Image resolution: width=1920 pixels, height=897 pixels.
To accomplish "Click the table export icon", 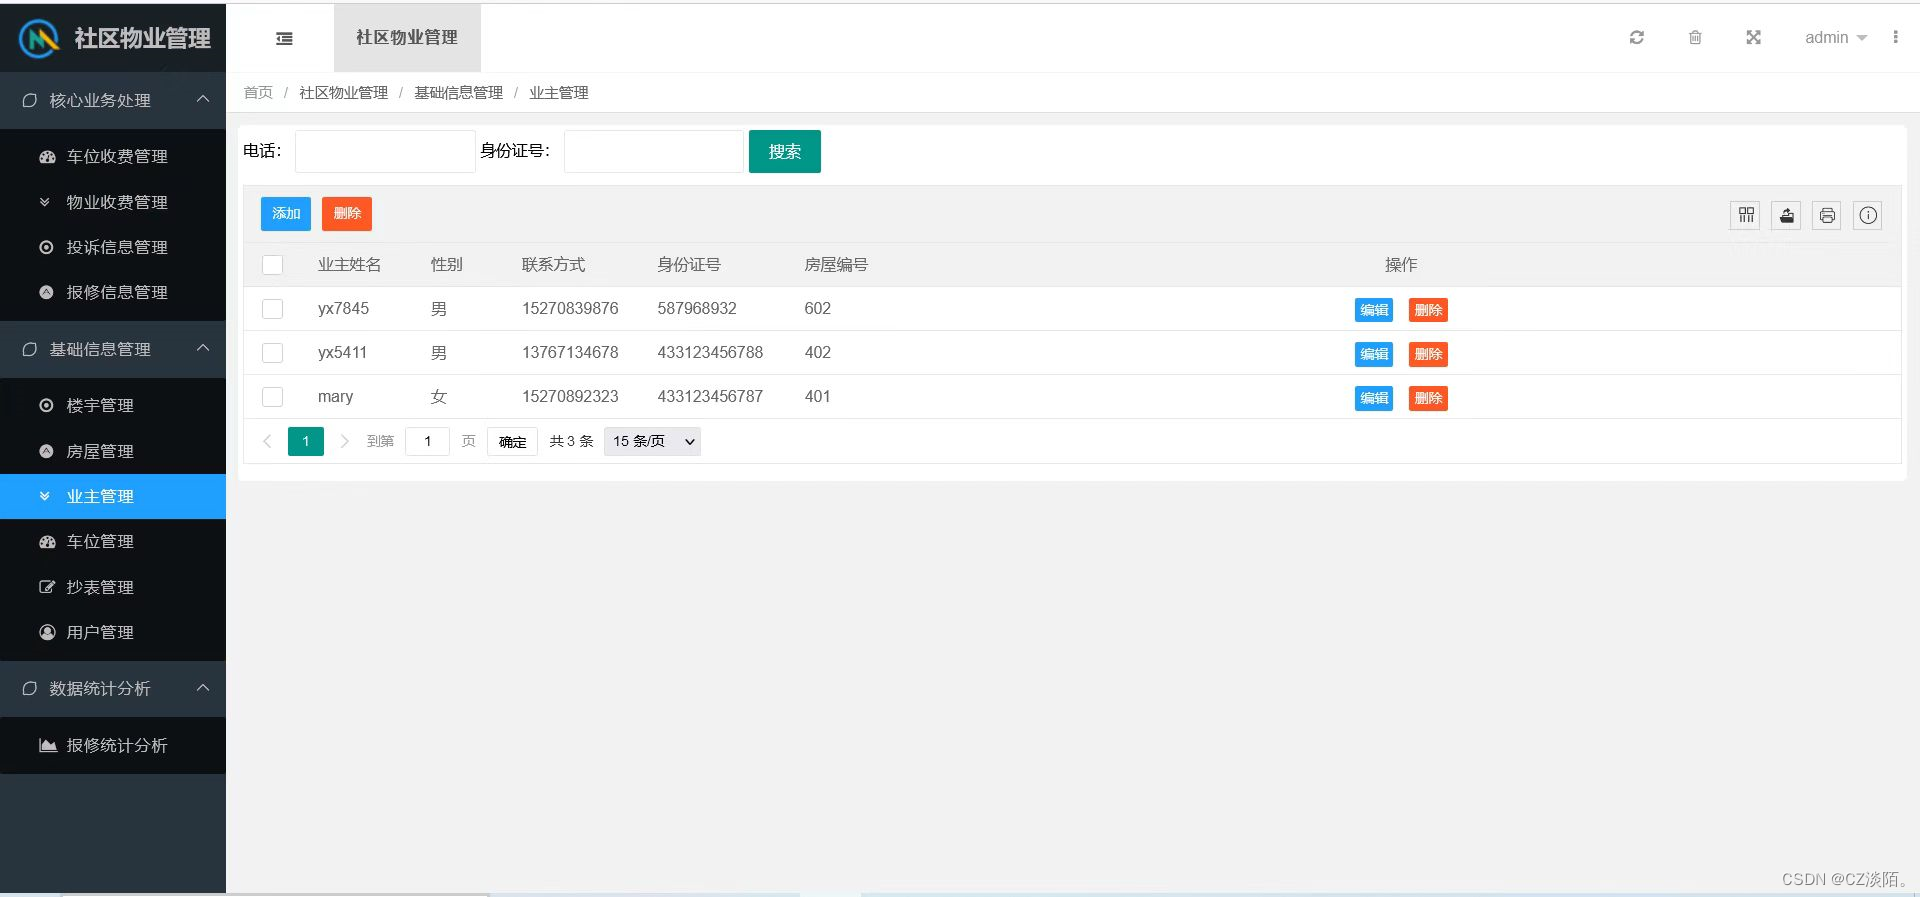I will pyautogui.click(x=1787, y=215).
